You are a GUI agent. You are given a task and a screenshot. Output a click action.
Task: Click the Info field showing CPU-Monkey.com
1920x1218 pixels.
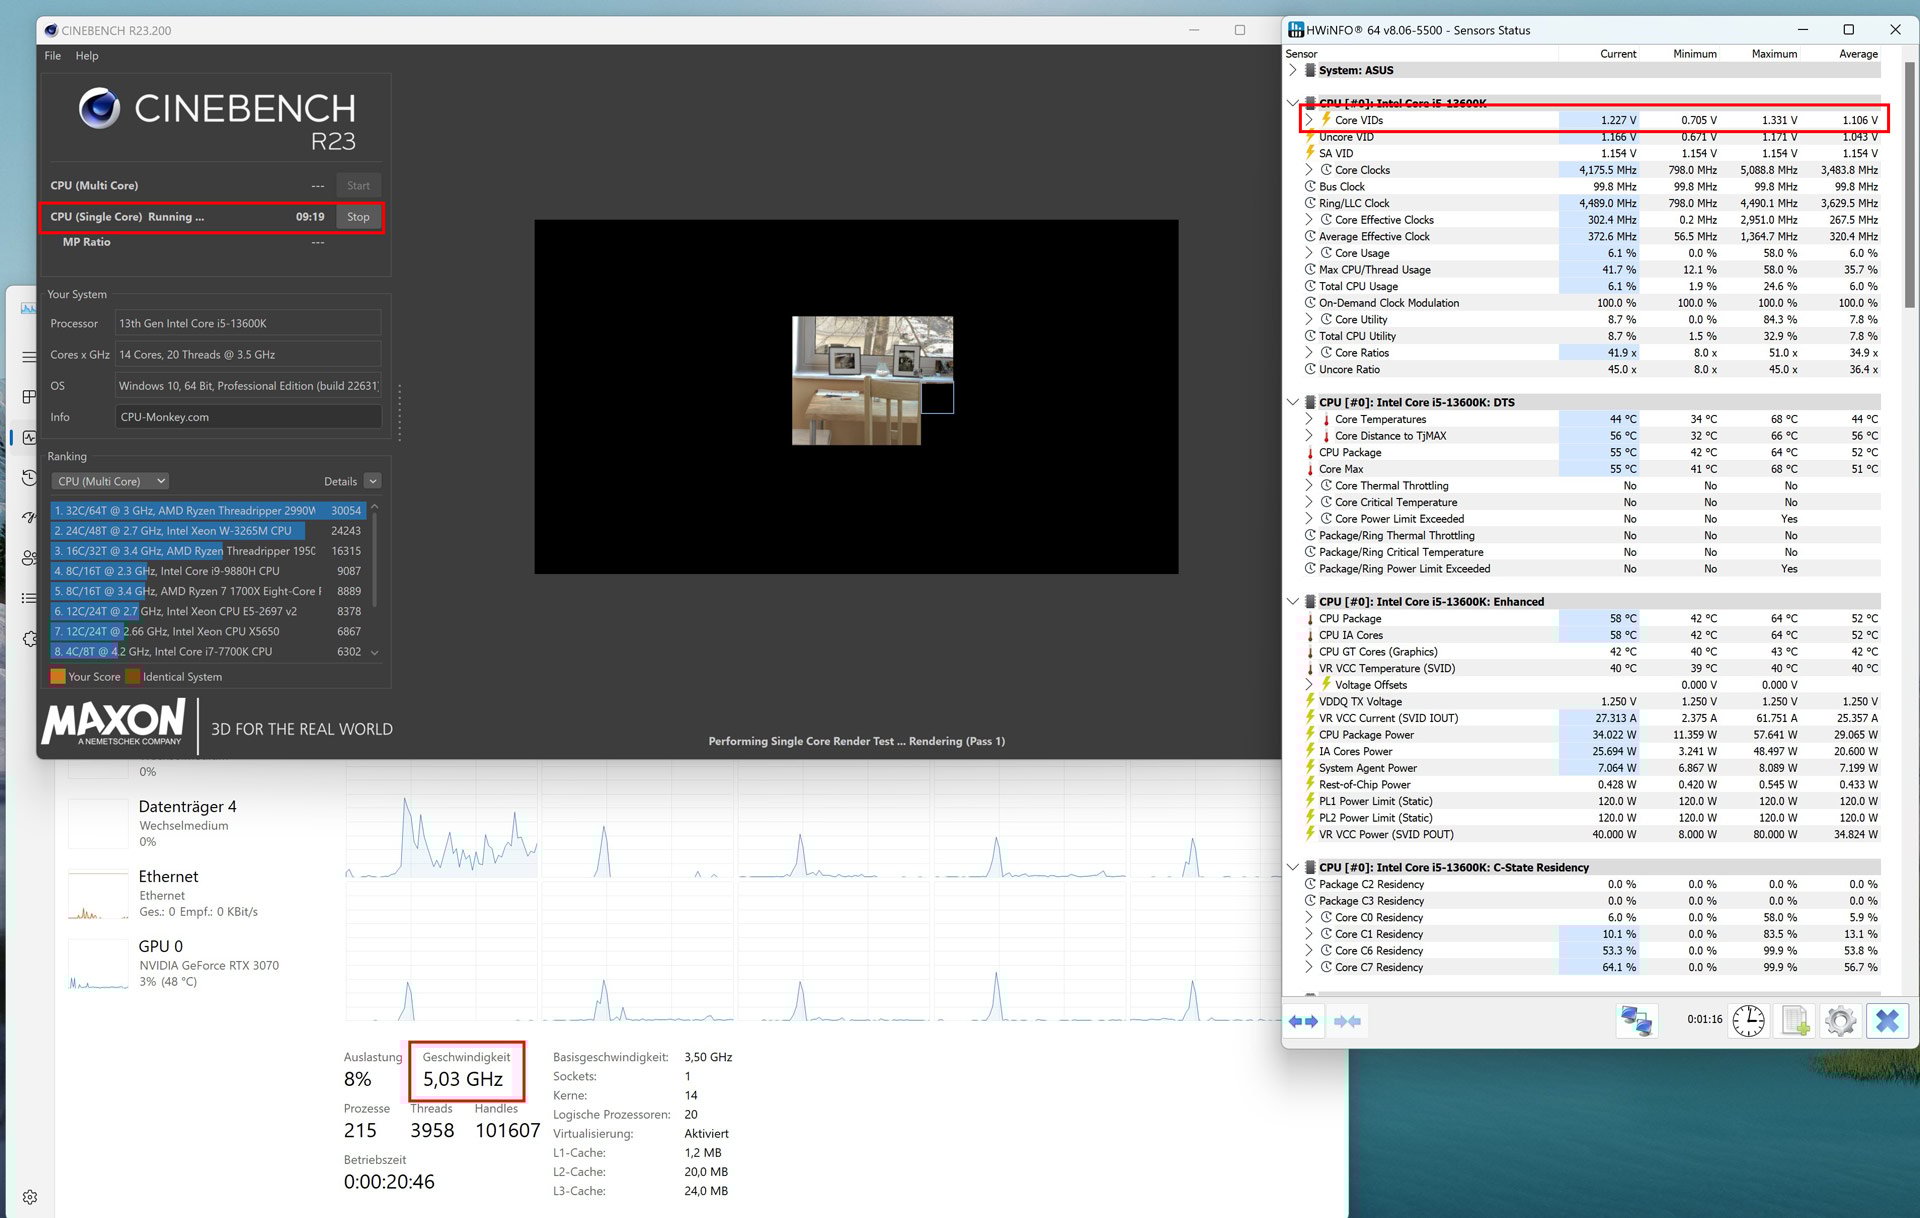pos(248,417)
